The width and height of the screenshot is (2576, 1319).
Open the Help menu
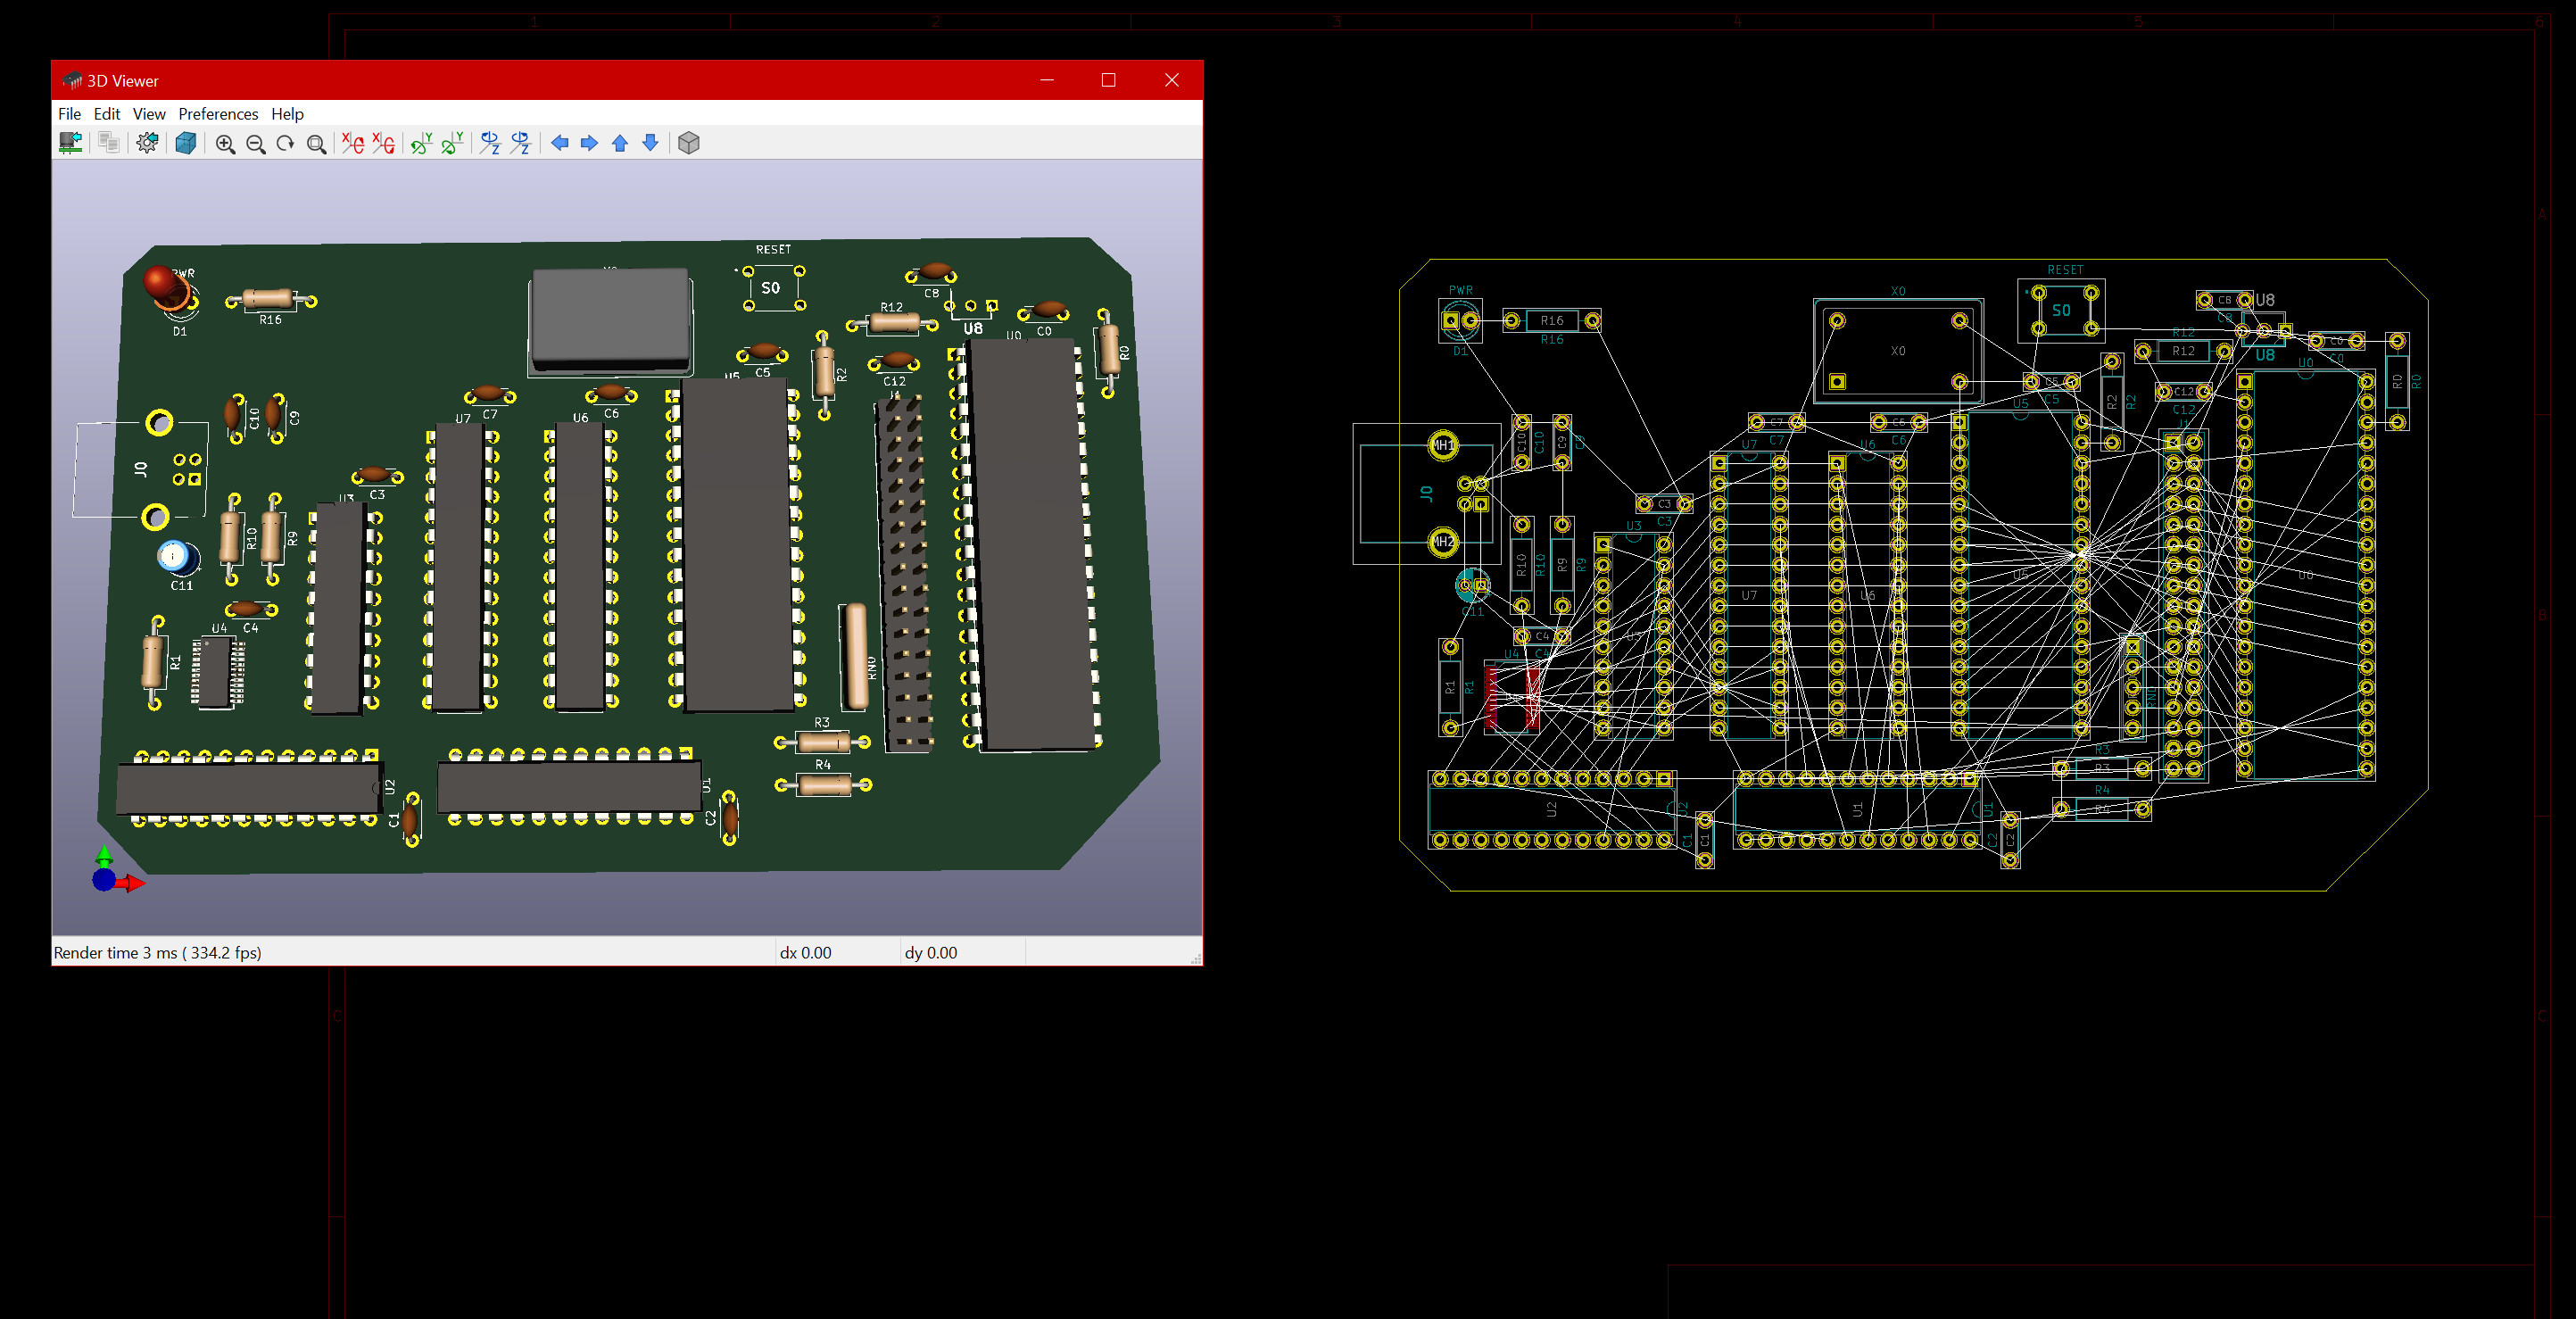pyautogui.click(x=287, y=114)
